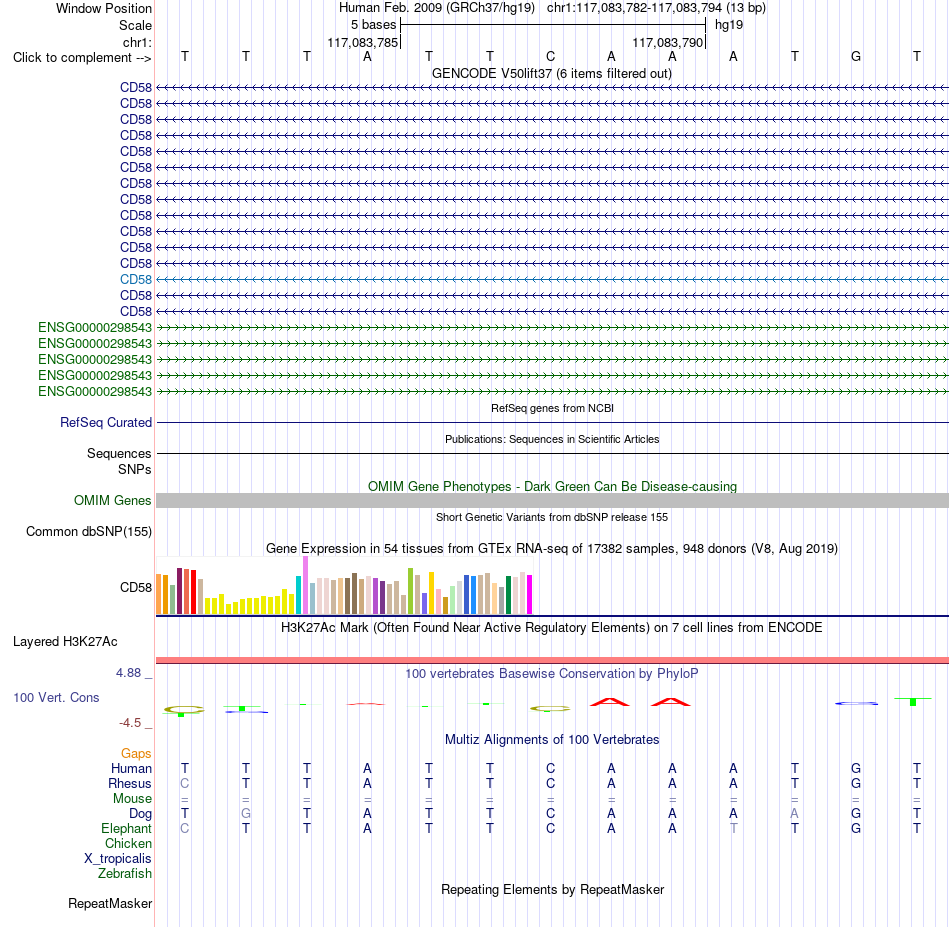Open the H3K27Ac Mark ENCODE track title
This screenshot has height=927, width=950.
pos(551,628)
